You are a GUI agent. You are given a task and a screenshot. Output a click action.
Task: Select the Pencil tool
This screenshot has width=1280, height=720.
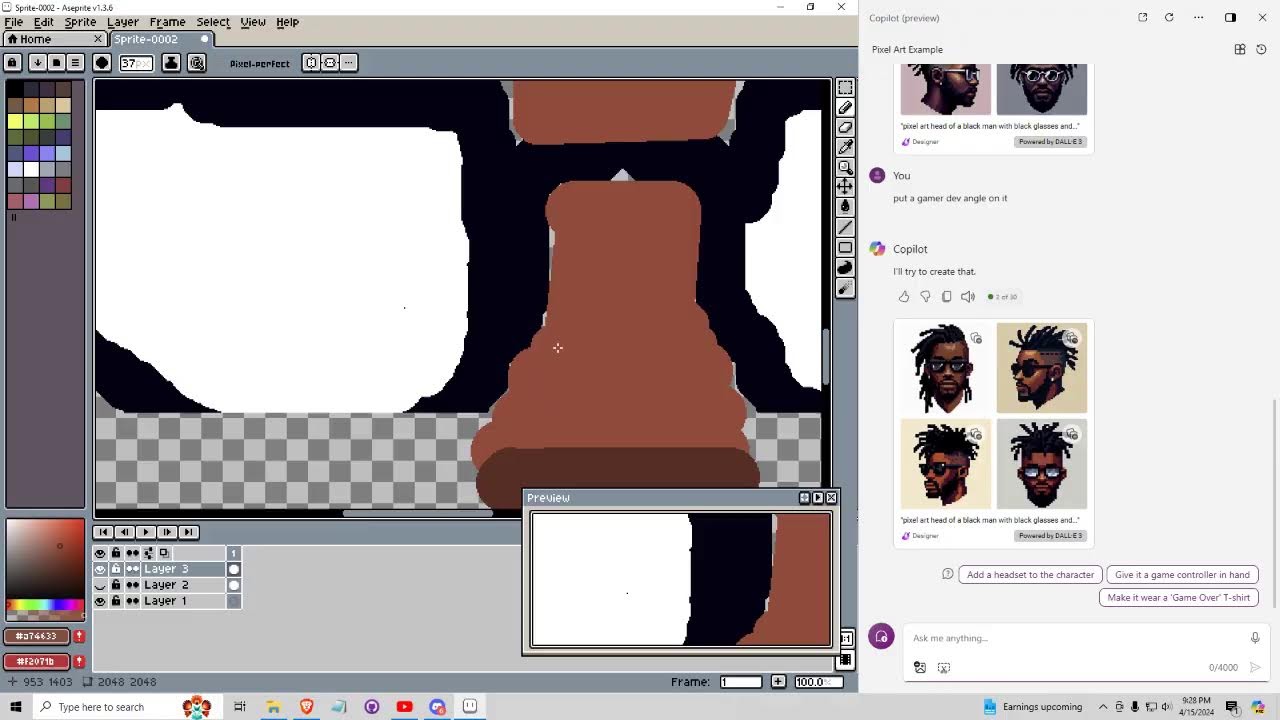pyautogui.click(x=845, y=108)
